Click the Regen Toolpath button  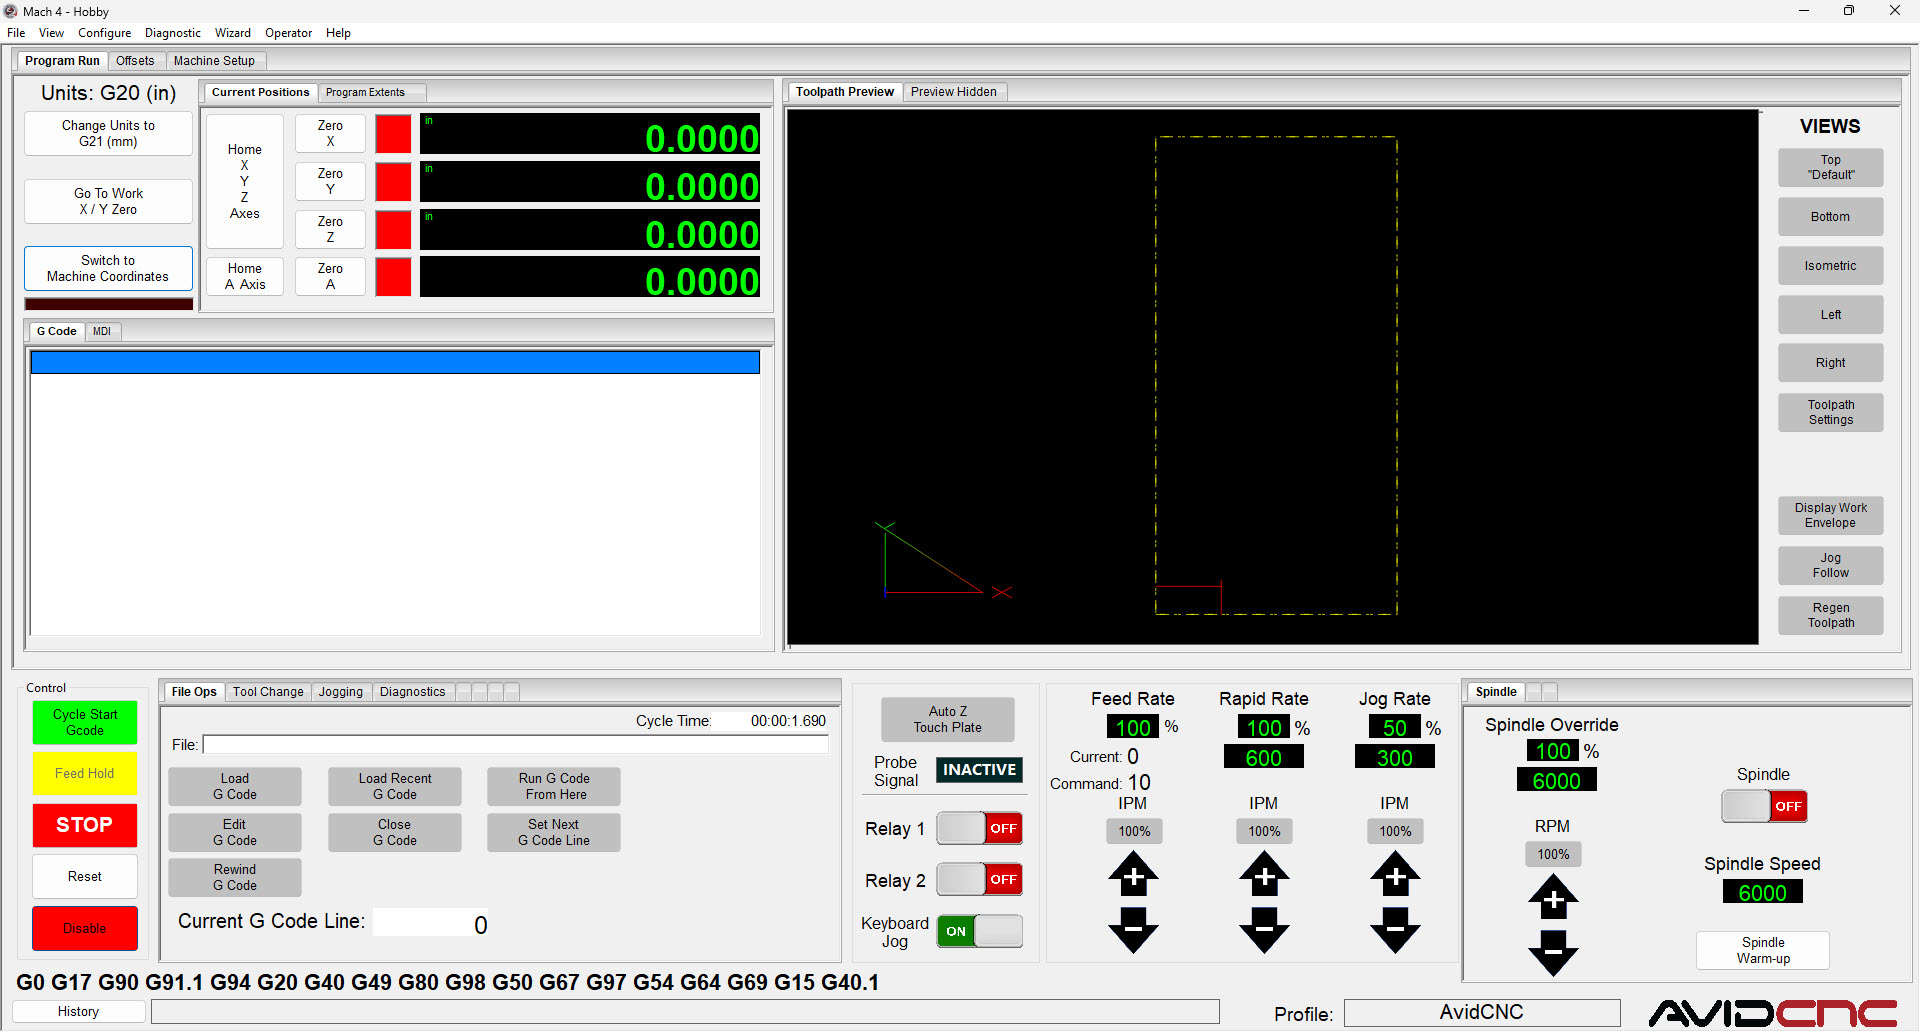click(1831, 615)
